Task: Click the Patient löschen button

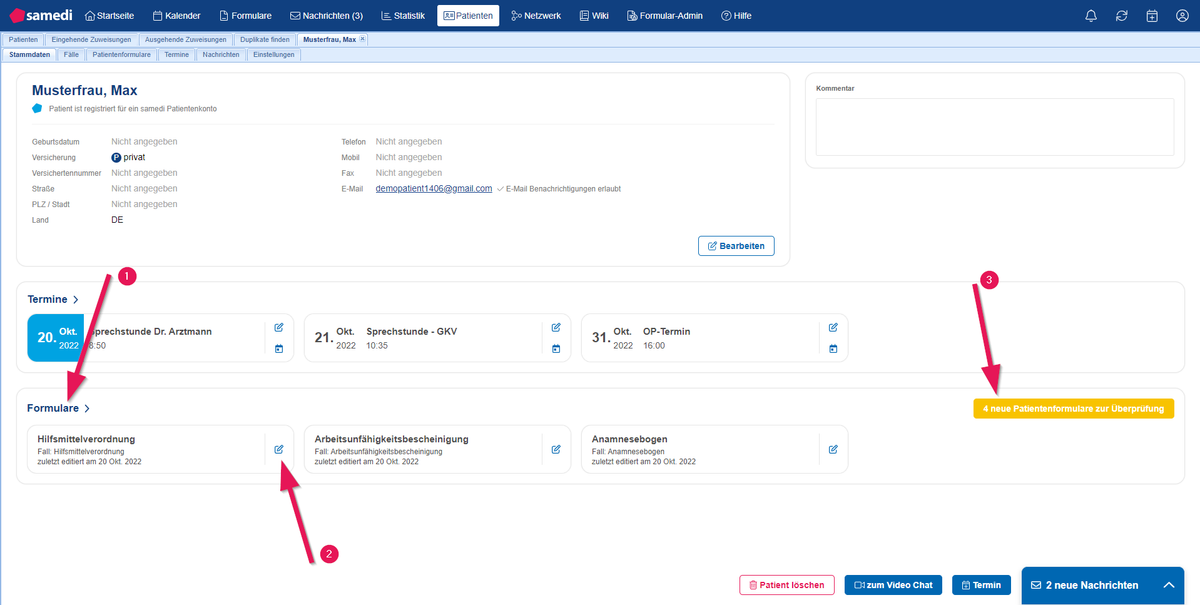Action: (x=787, y=585)
